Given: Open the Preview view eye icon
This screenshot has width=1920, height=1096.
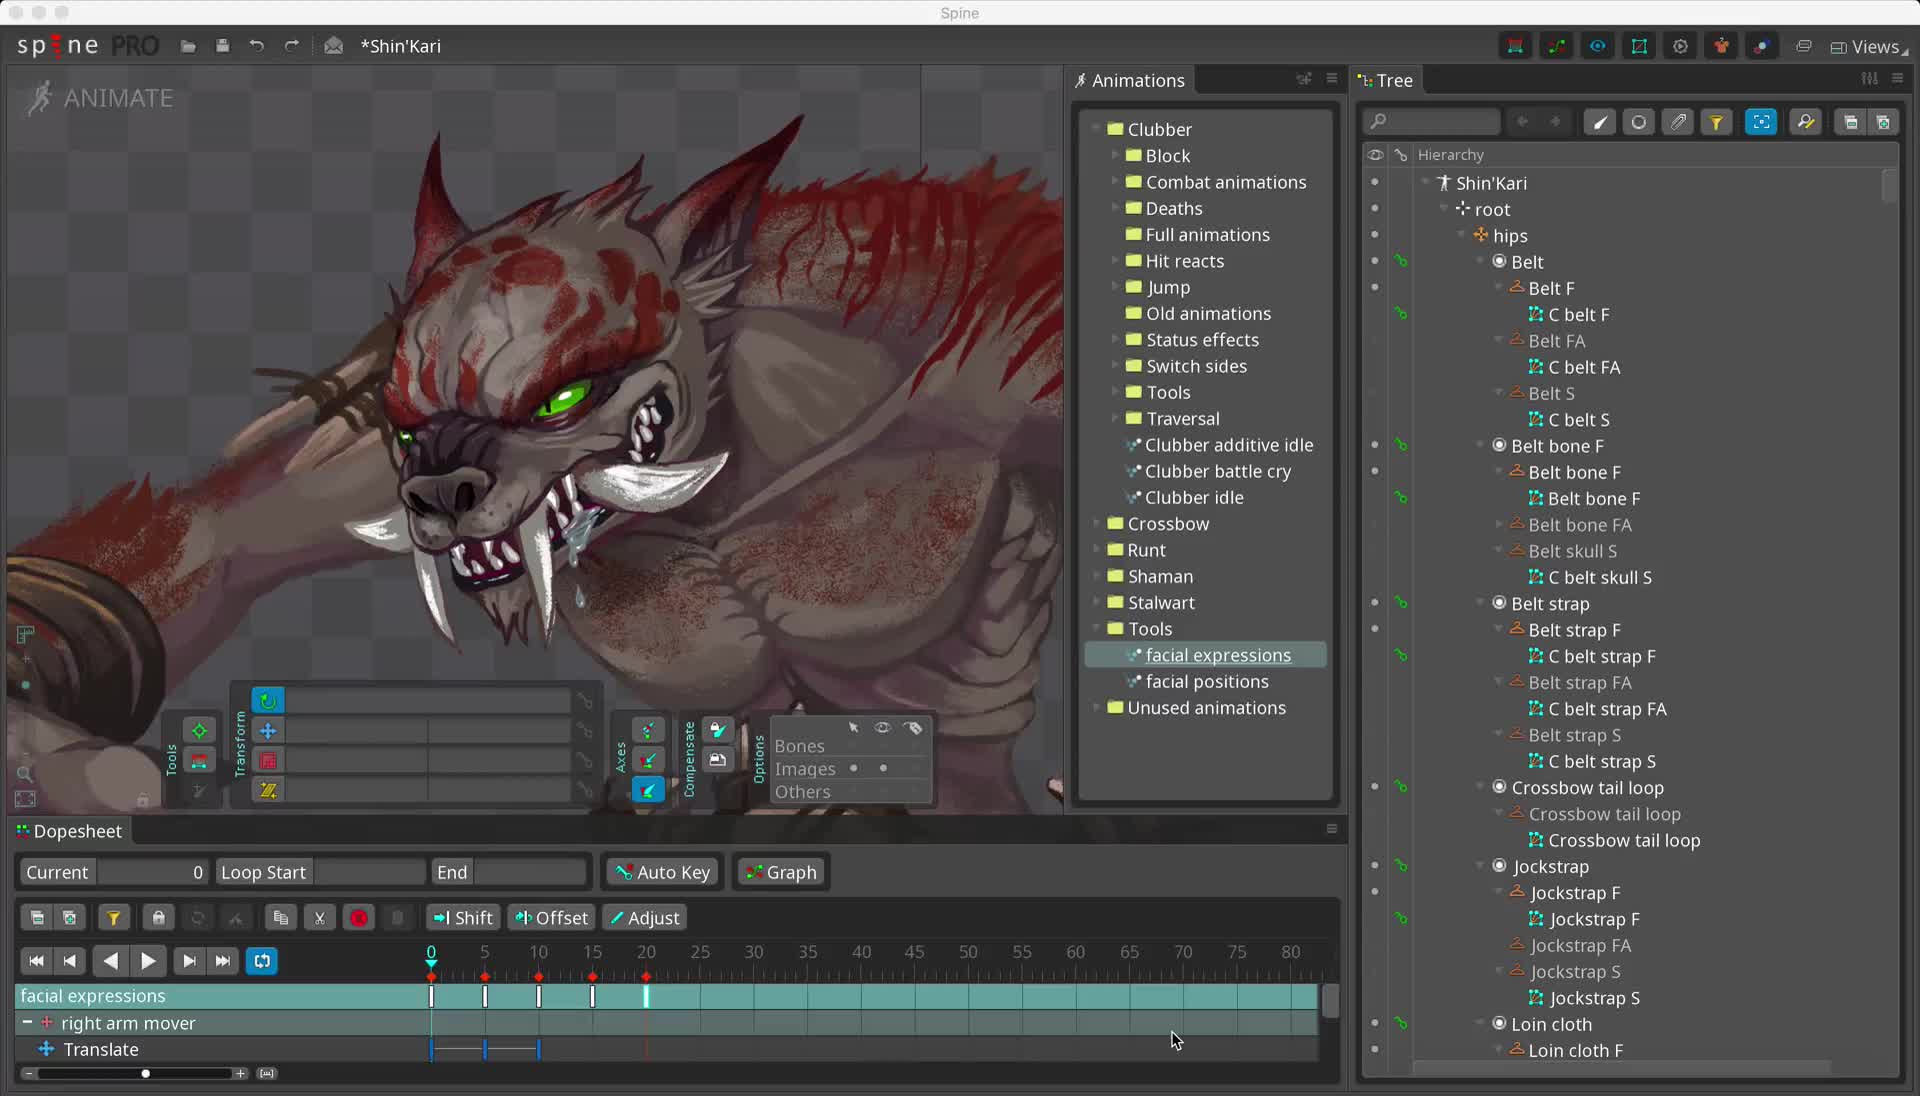Looking at the screenshot, I should [x=1598, y=46].
